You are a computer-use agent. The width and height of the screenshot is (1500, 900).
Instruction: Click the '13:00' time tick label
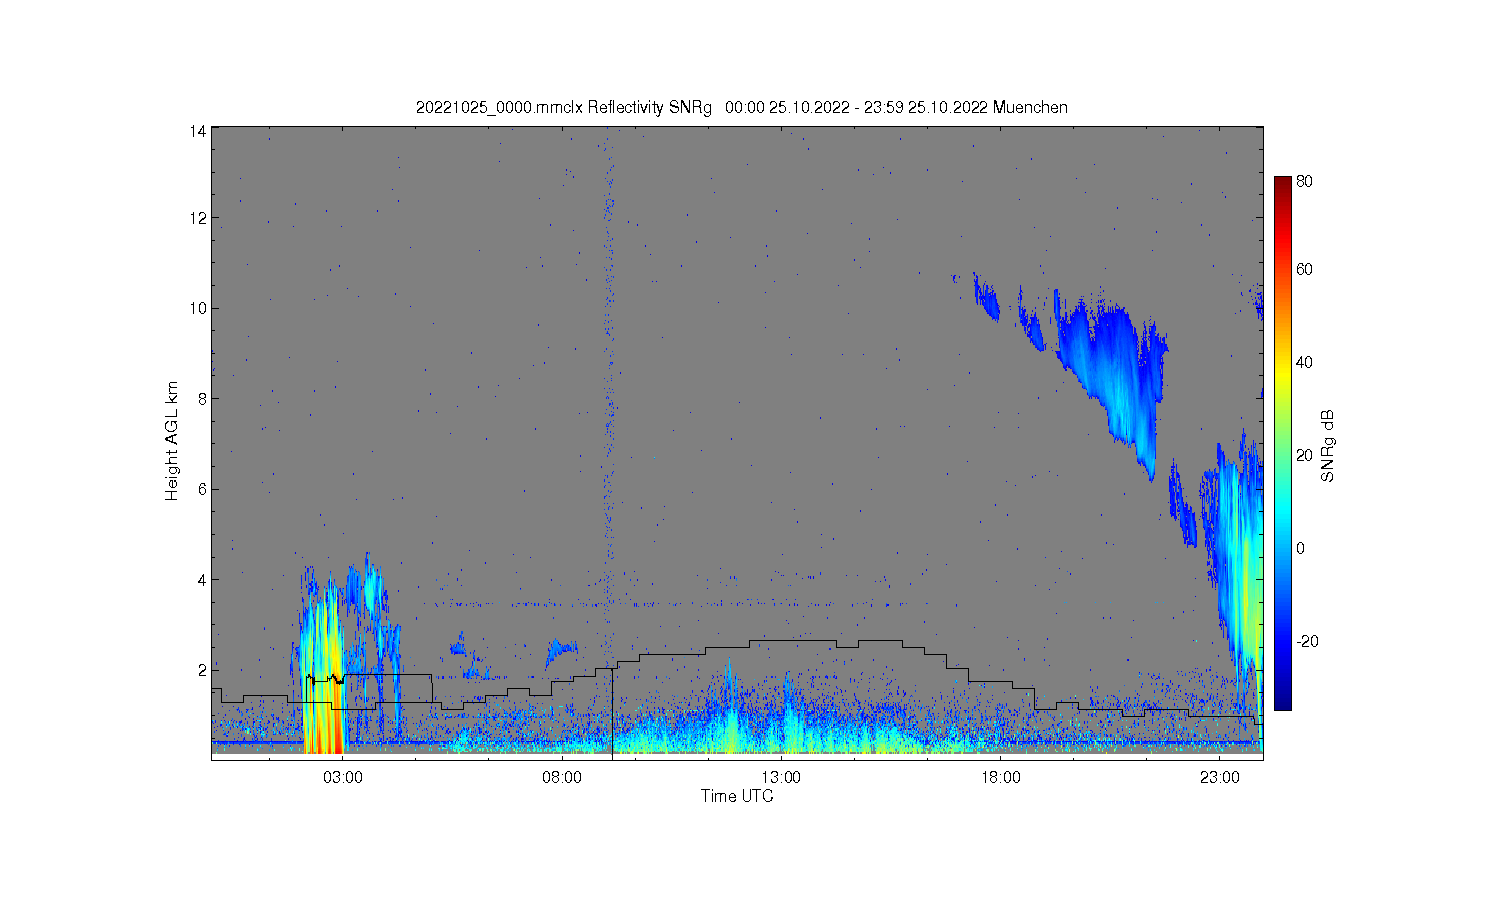pyautogui.click(x=781, y=778)
